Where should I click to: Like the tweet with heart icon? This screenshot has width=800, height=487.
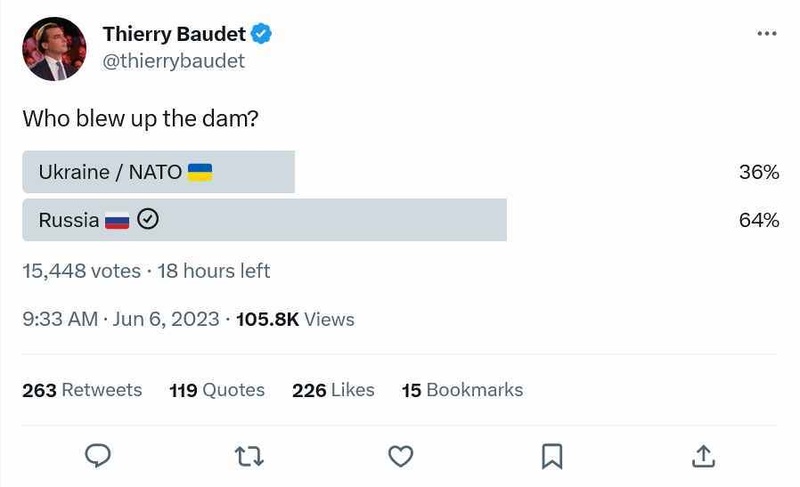click(400, 456)
